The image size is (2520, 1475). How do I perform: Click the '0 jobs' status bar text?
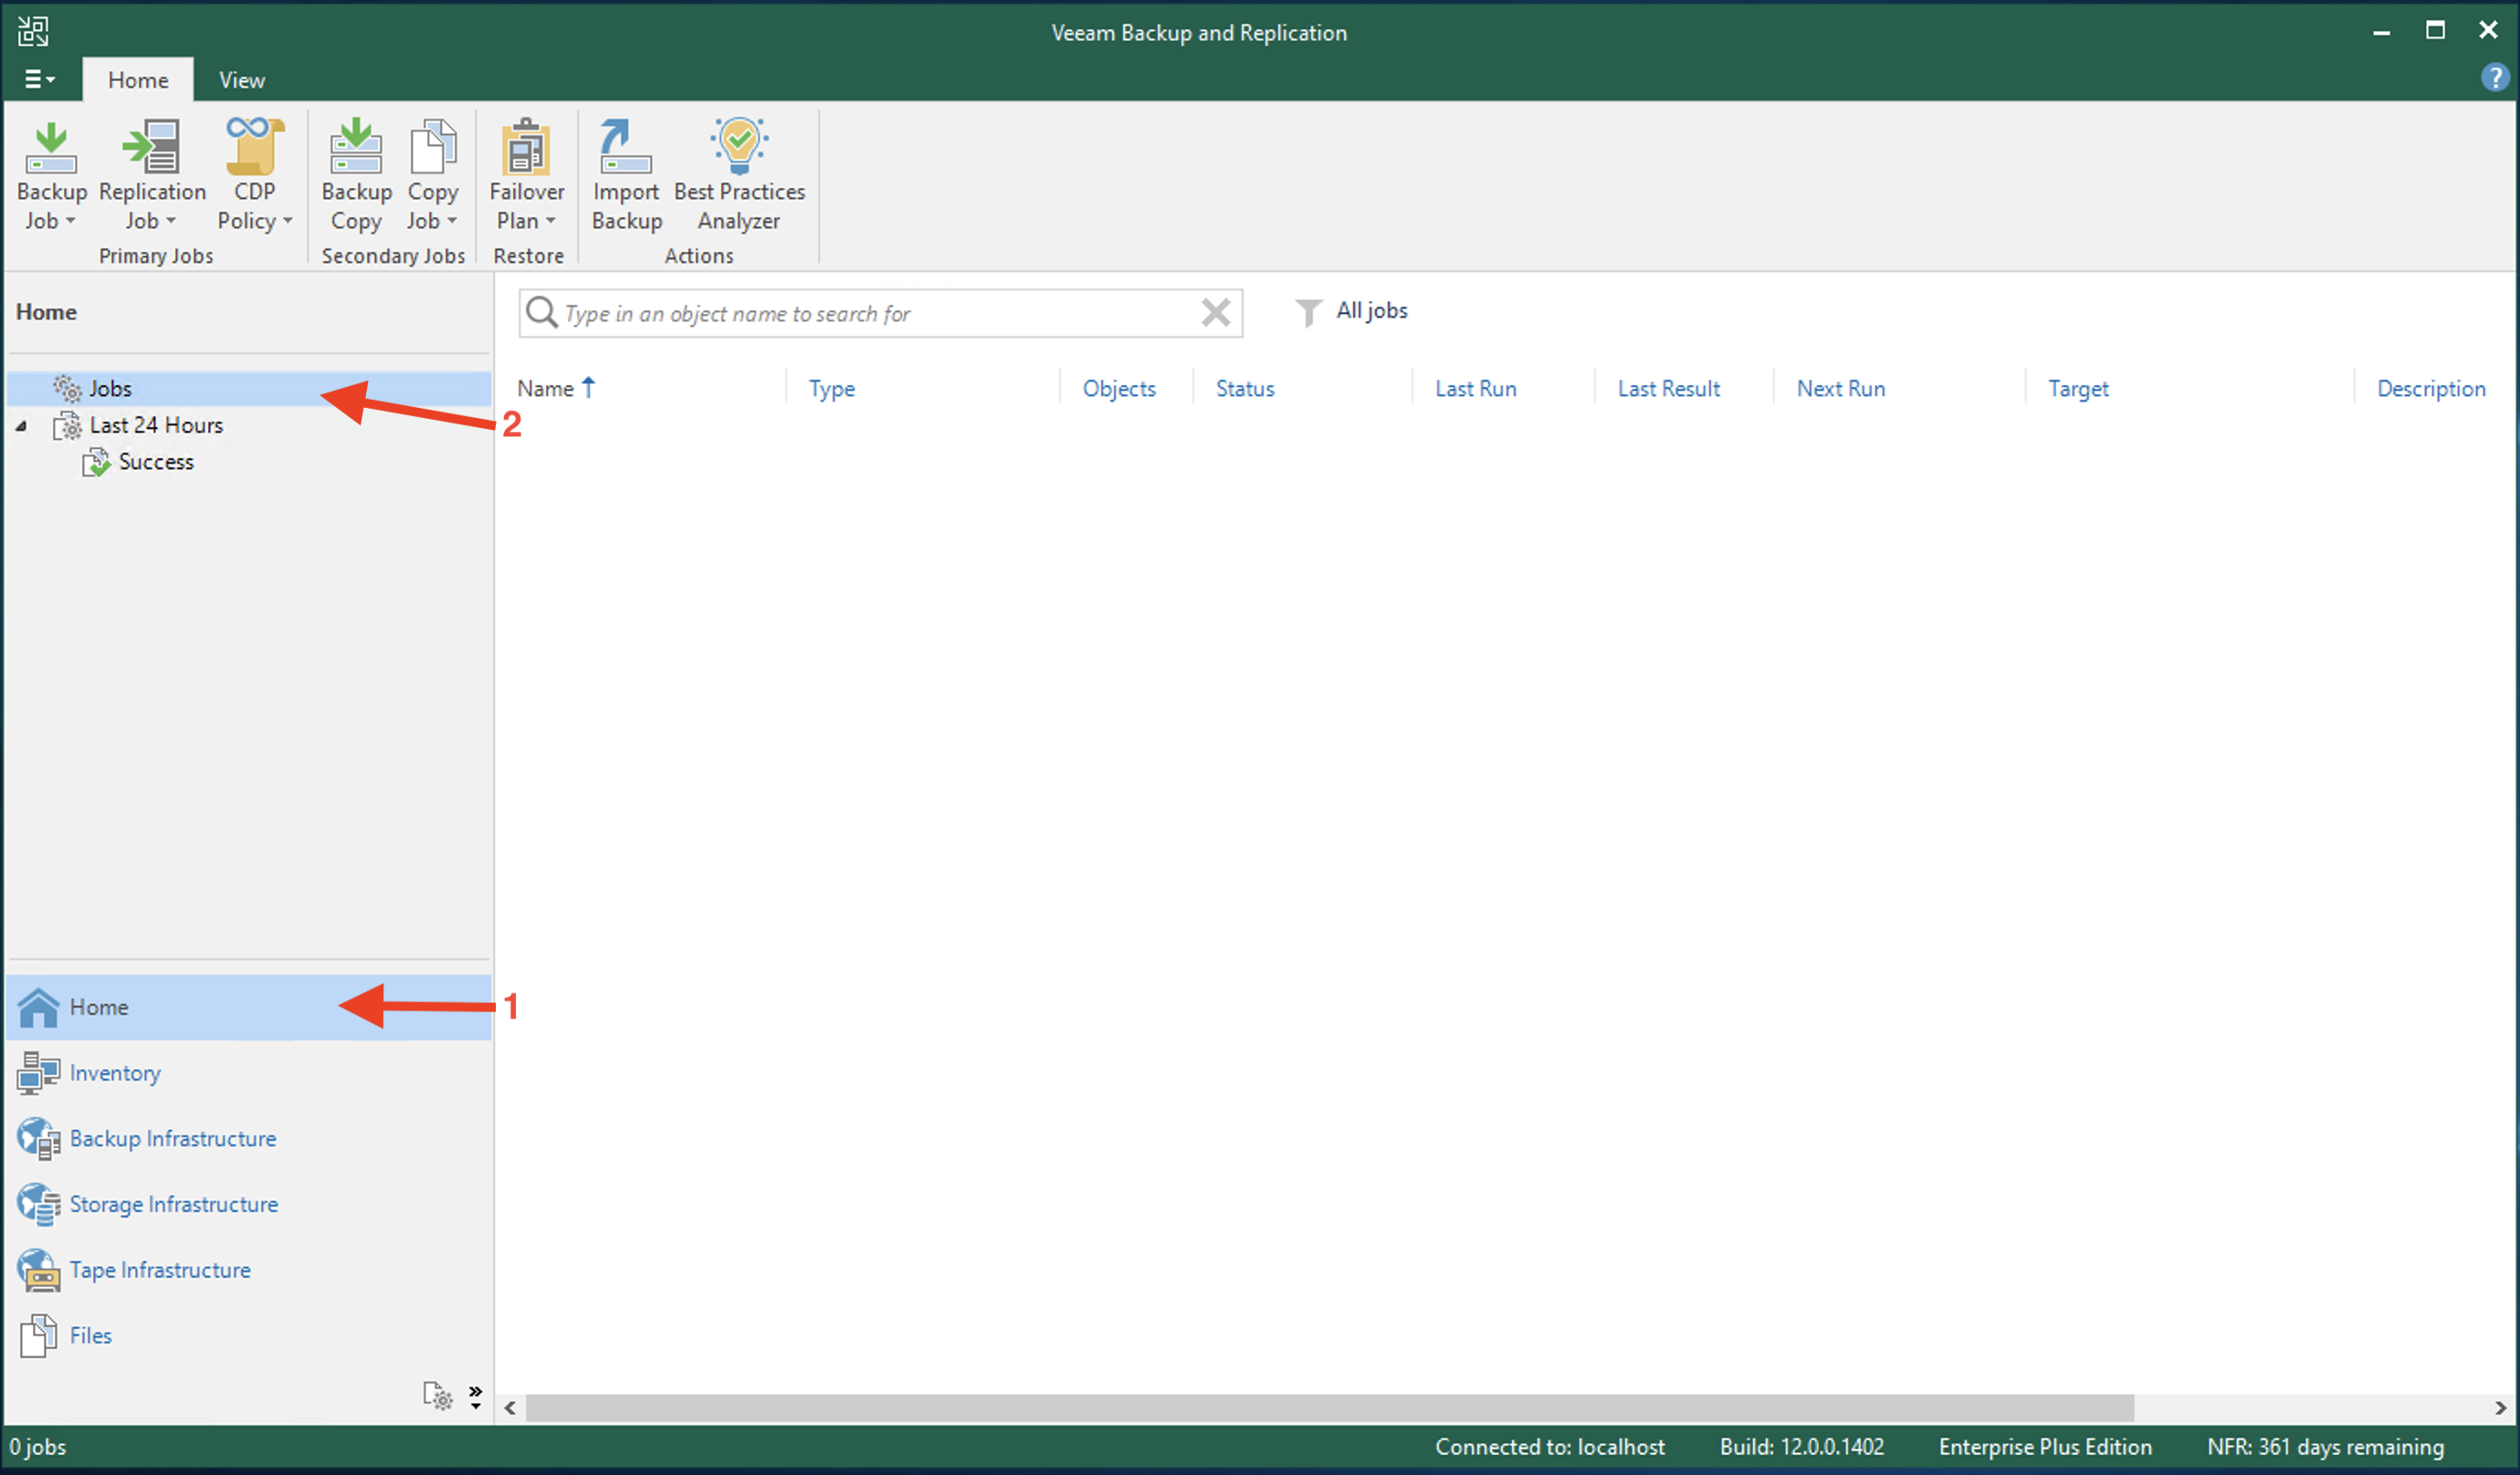38,1447
